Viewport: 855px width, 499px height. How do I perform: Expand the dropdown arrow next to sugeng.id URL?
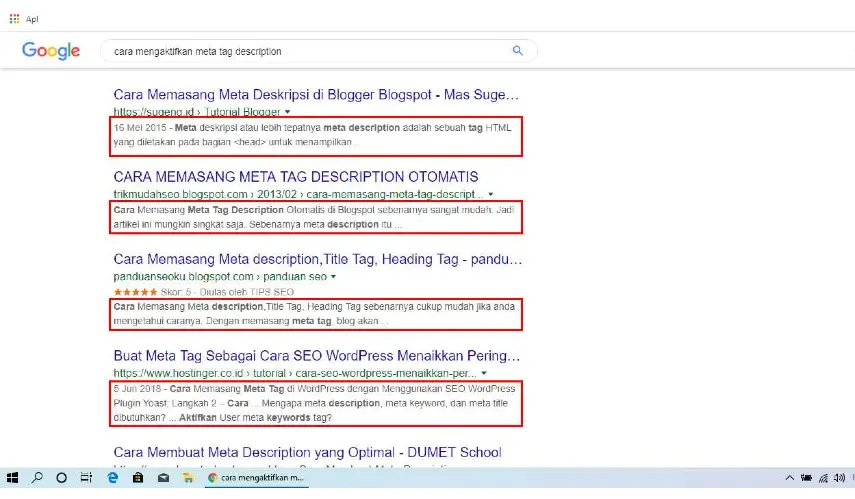tap(287, 112)
